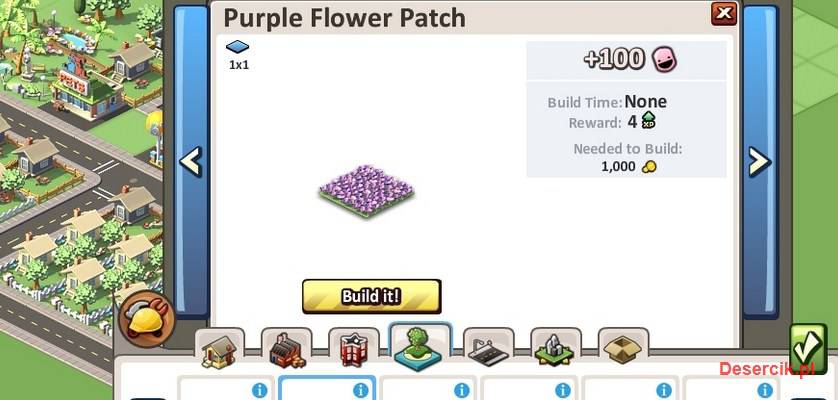Image resolution: width=838 pixels, height=400 pixels.
Task: Open the housing category tab
Action: coord(219,350)
